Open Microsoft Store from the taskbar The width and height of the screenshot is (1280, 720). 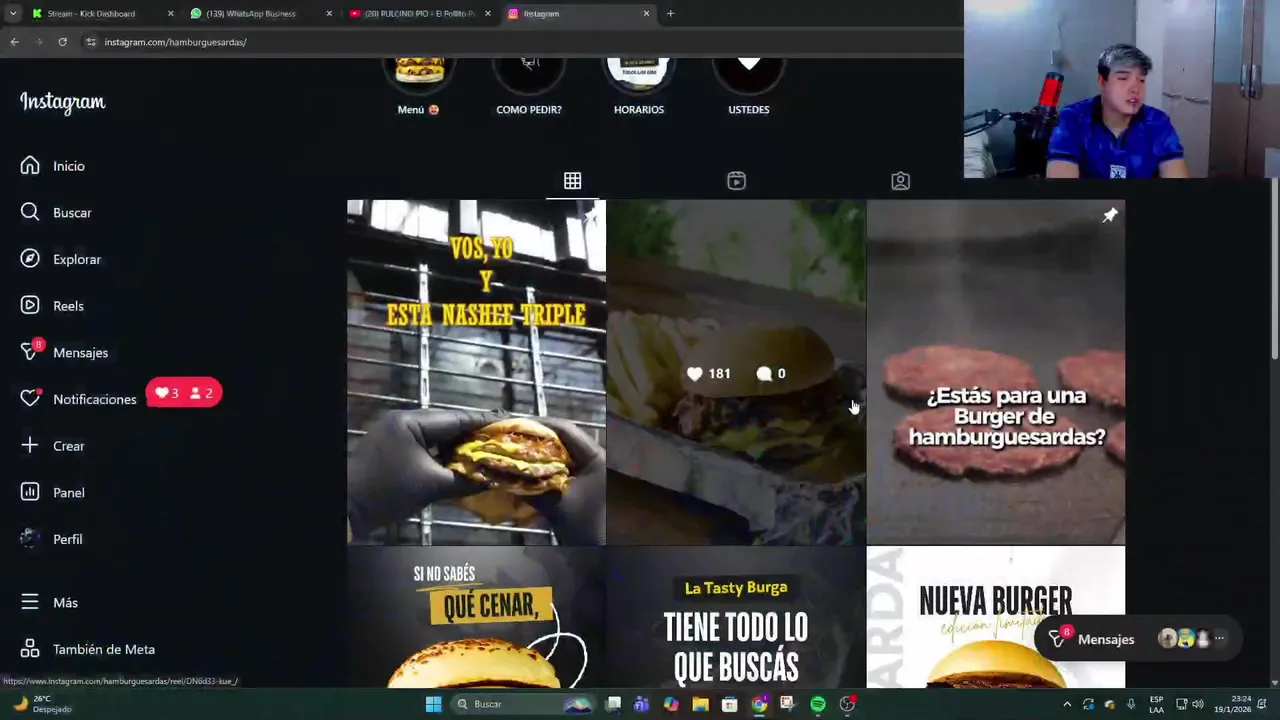click(730, 704)
